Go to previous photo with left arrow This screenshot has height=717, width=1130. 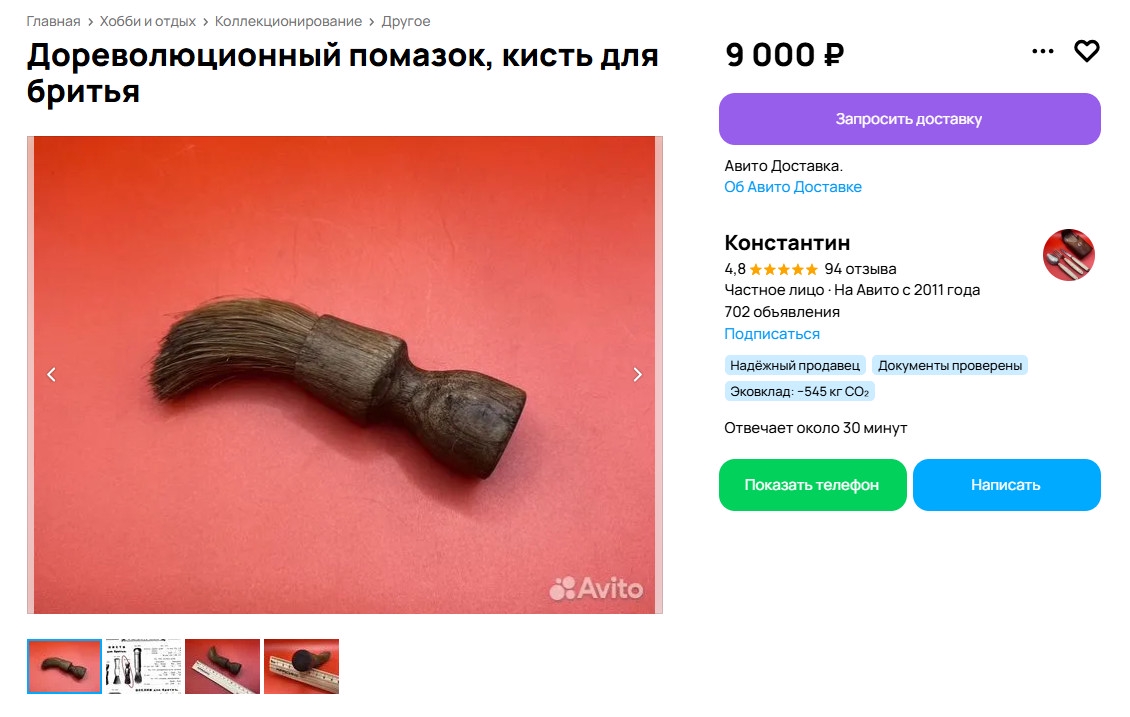tap(51, 375)
